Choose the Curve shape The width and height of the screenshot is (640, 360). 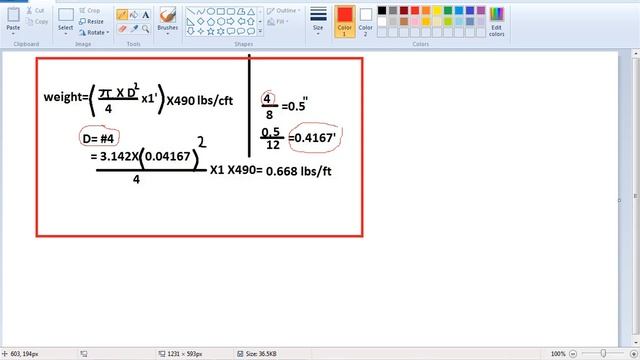click(x=201, y=11)
